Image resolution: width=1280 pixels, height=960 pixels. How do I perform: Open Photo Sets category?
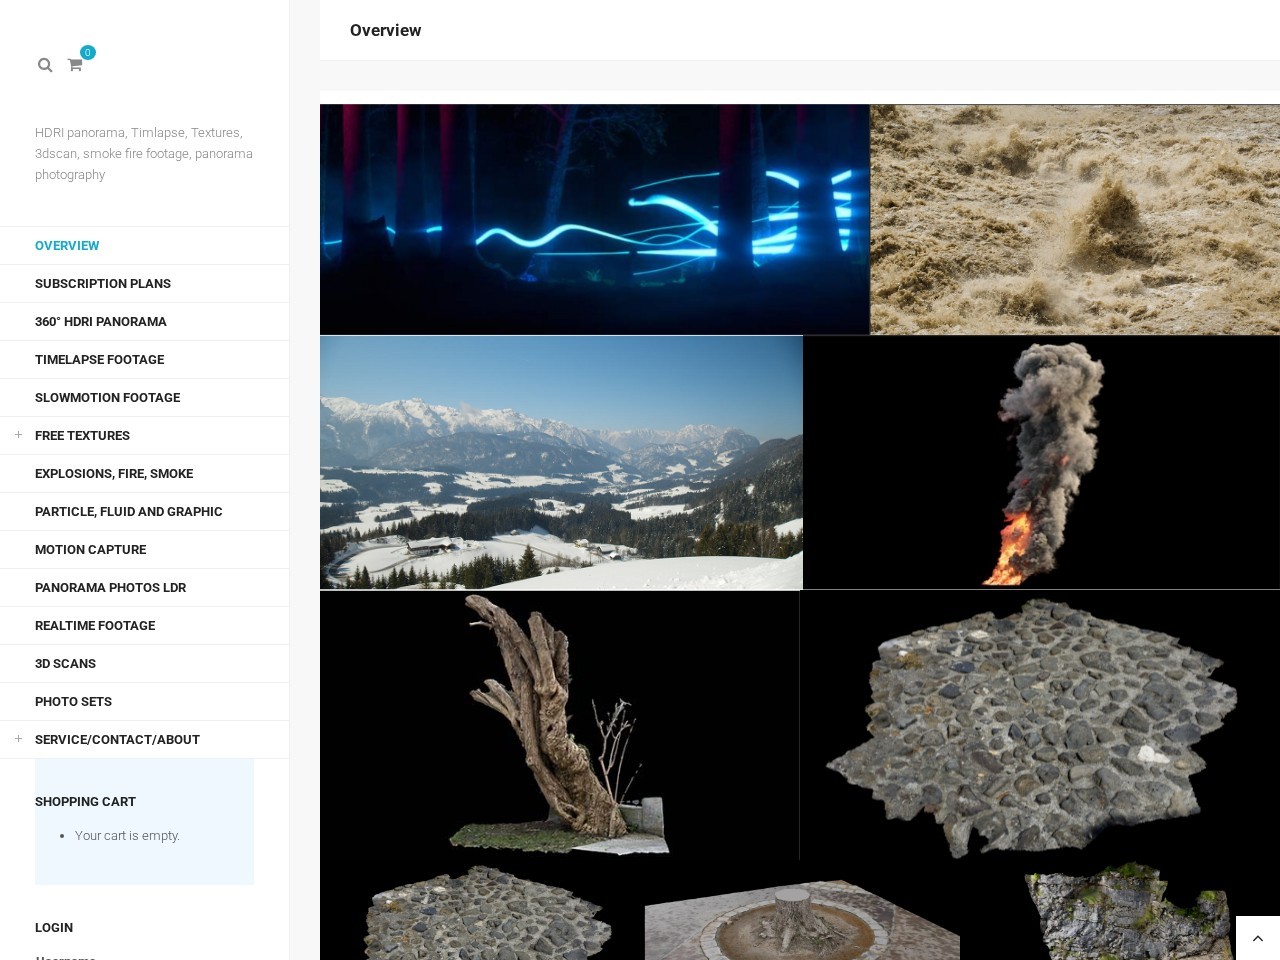pos(73,702)
